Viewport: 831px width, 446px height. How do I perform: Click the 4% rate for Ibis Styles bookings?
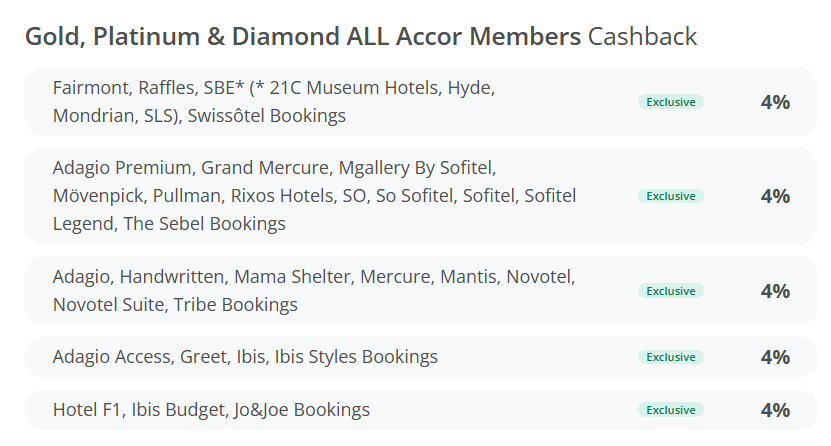[775, 357]
